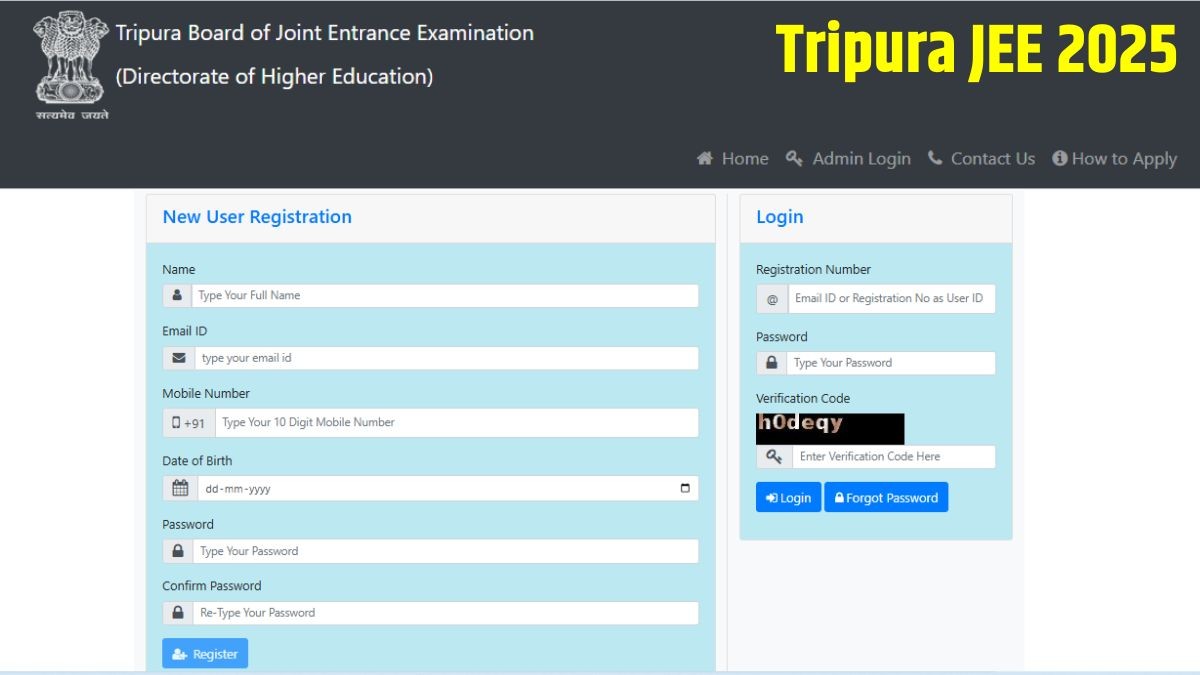
Task: Open How to Apply instructions
Action: (x=1114, y=159)
